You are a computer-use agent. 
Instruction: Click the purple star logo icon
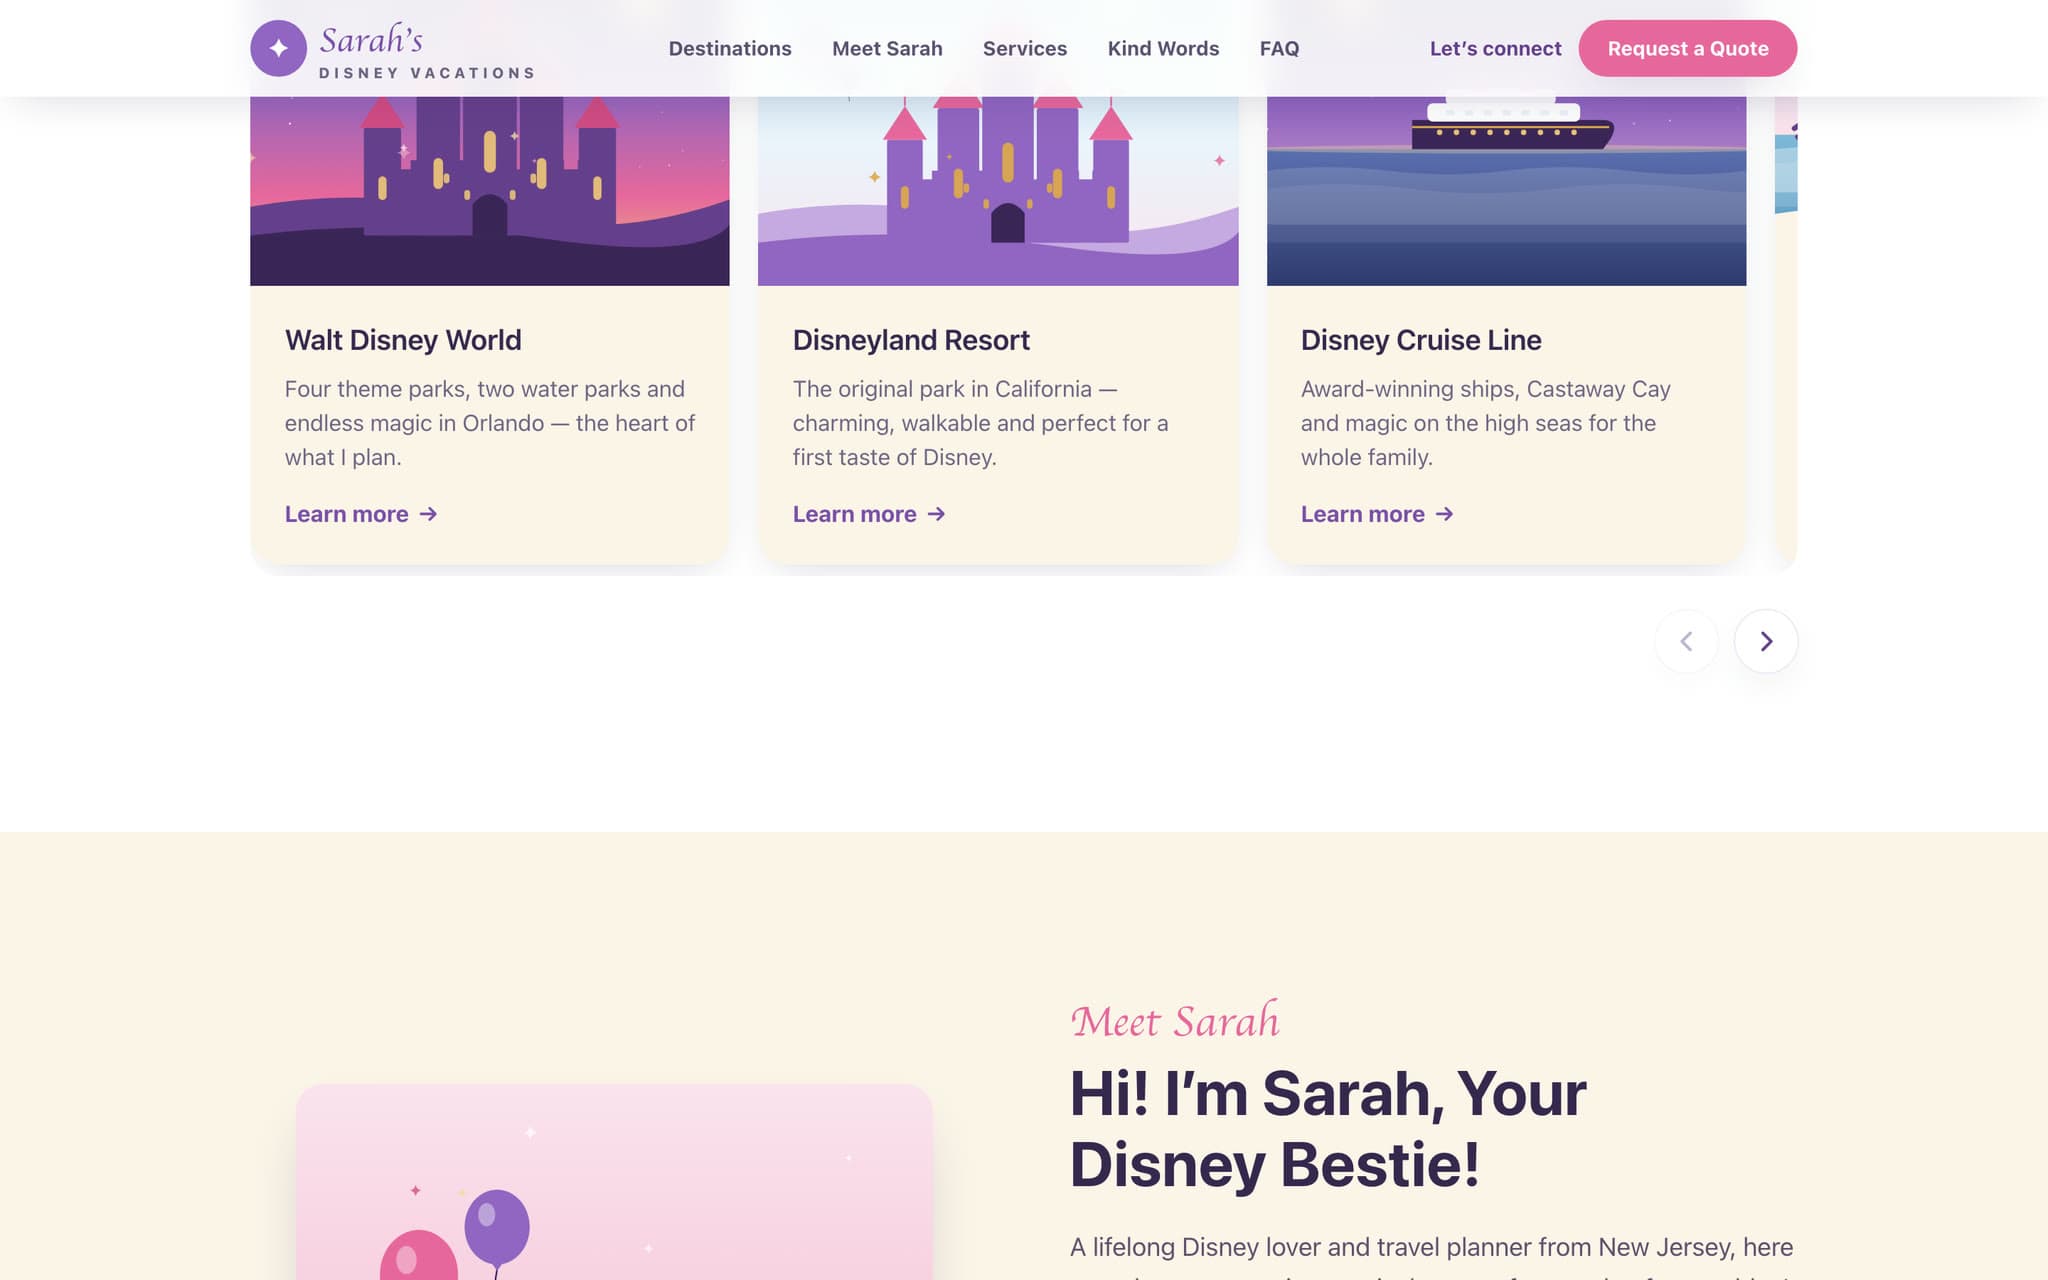278,48
